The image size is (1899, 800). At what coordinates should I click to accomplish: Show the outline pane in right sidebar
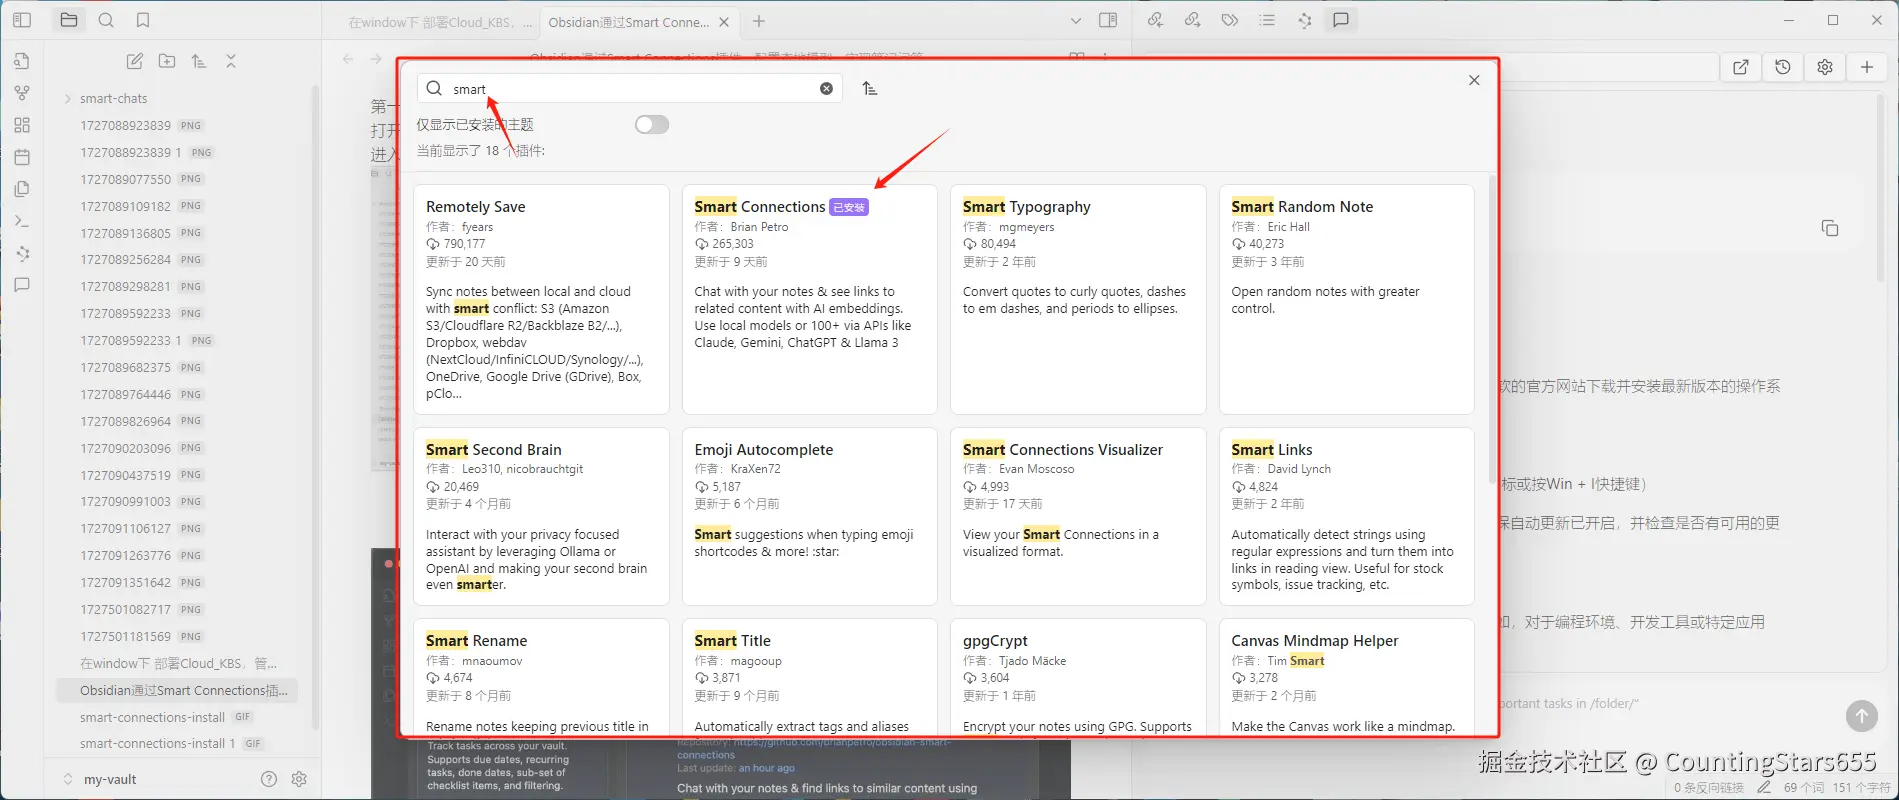coord(1267,20)
